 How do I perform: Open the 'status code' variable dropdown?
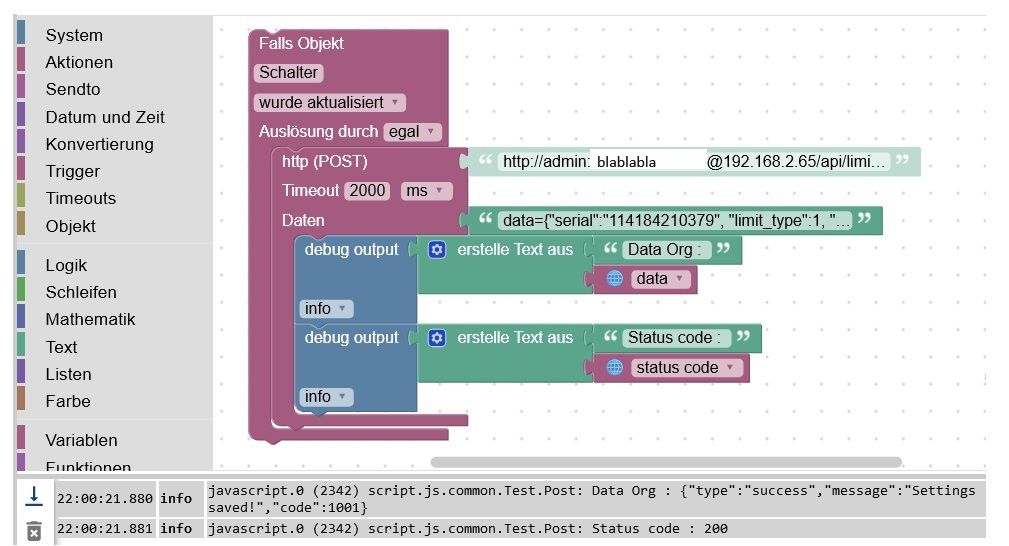click(x=685, y=368)
